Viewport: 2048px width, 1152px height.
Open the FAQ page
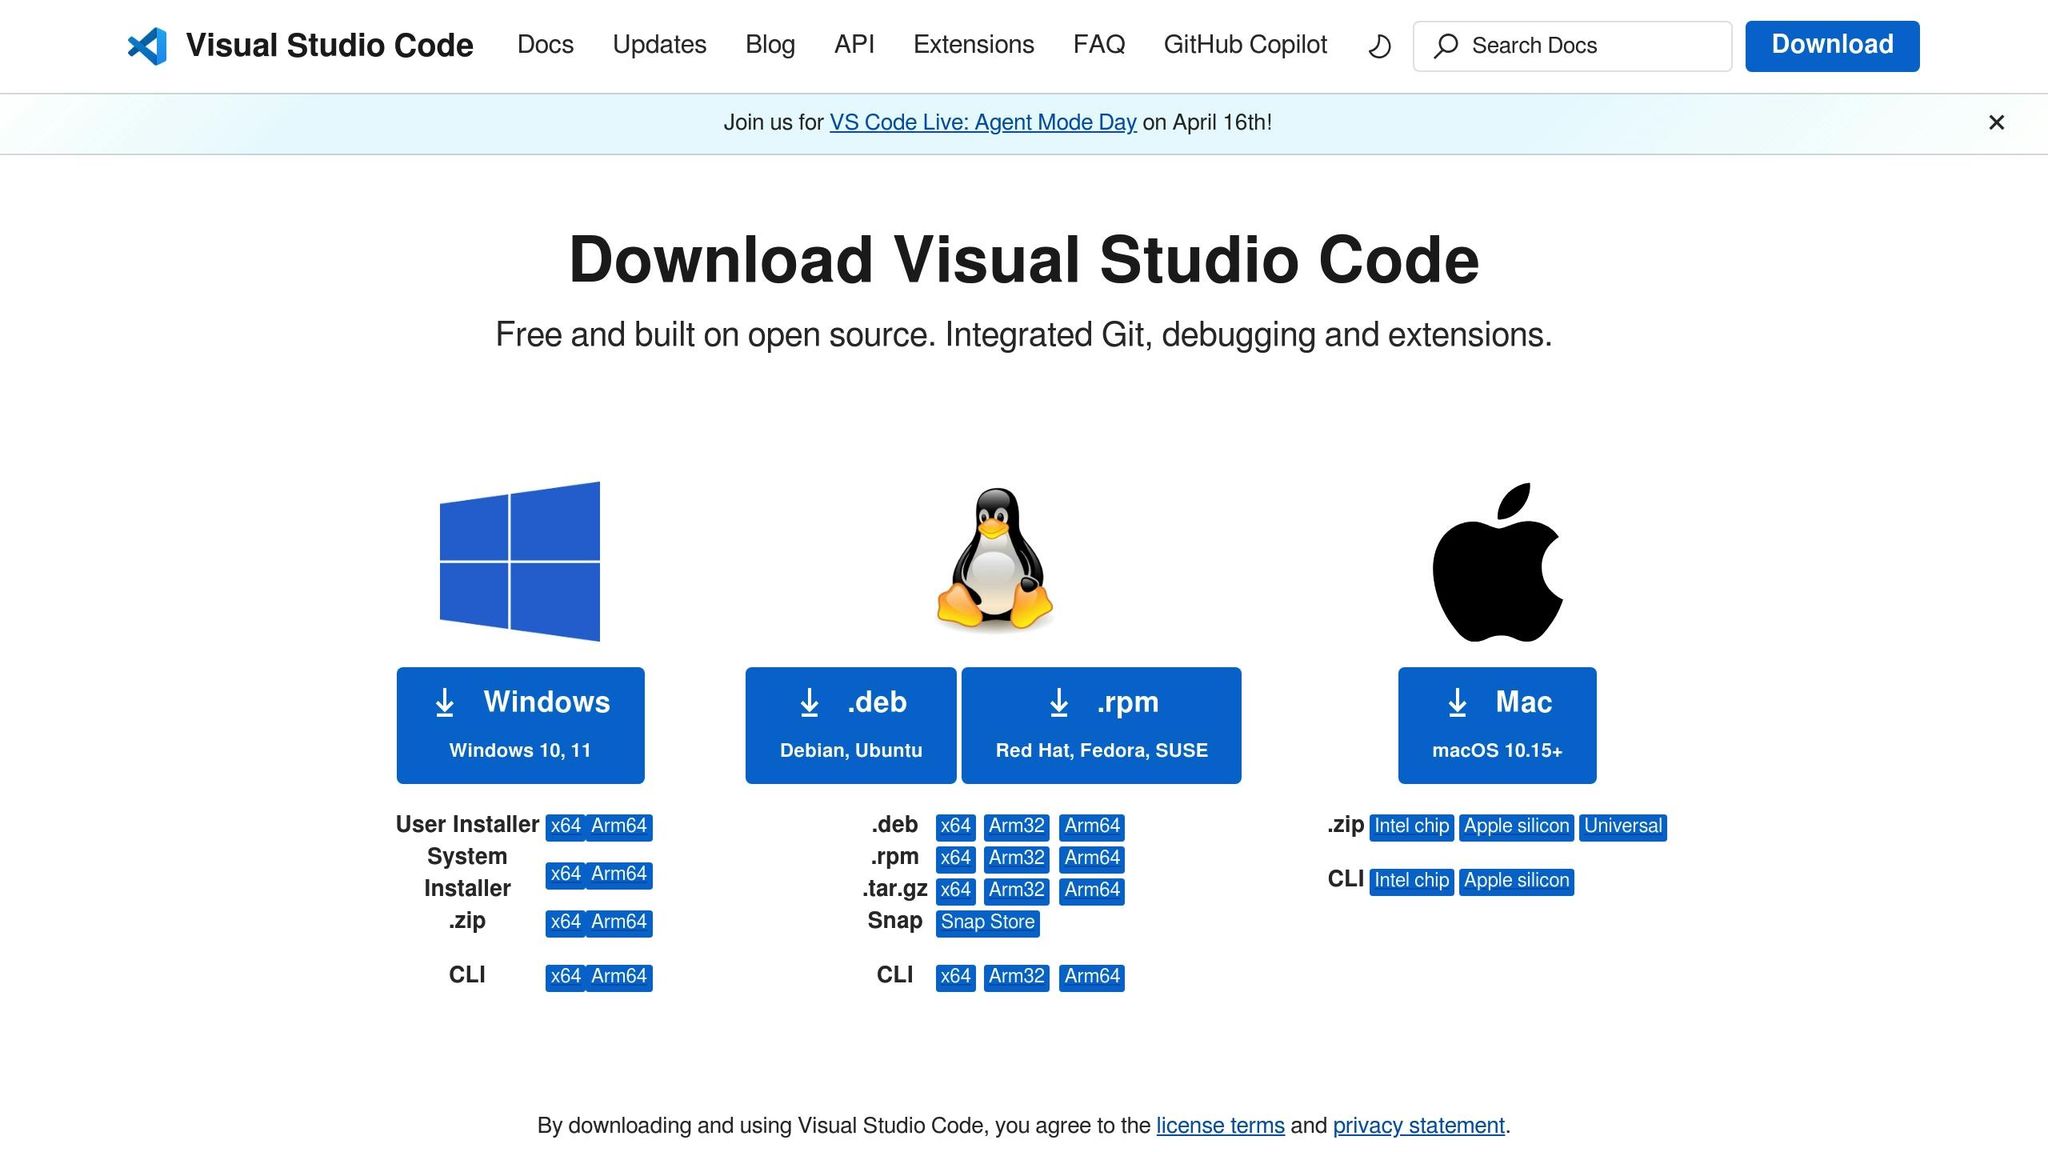click(1099, 45)
